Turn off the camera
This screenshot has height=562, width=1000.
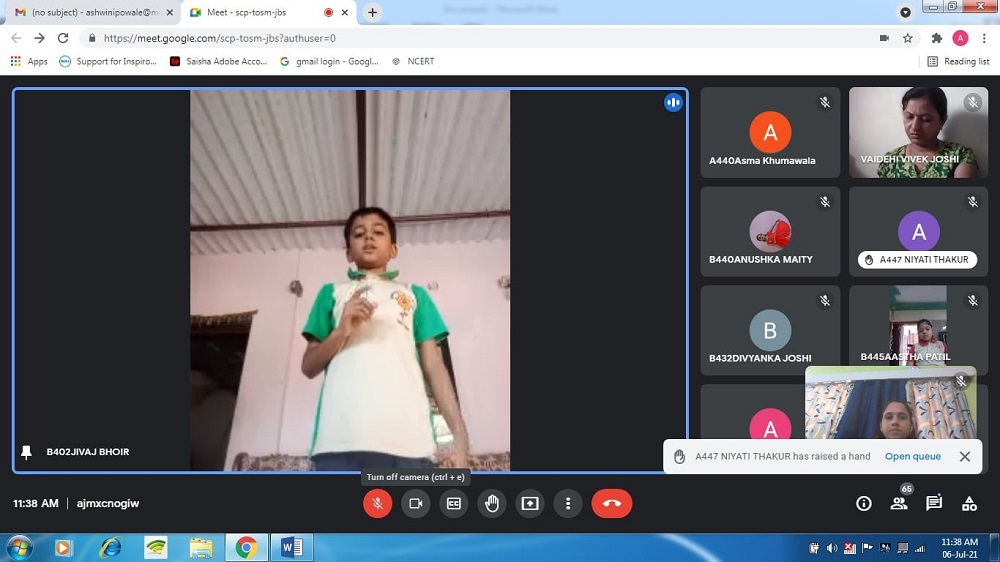(x=415, y=503)
